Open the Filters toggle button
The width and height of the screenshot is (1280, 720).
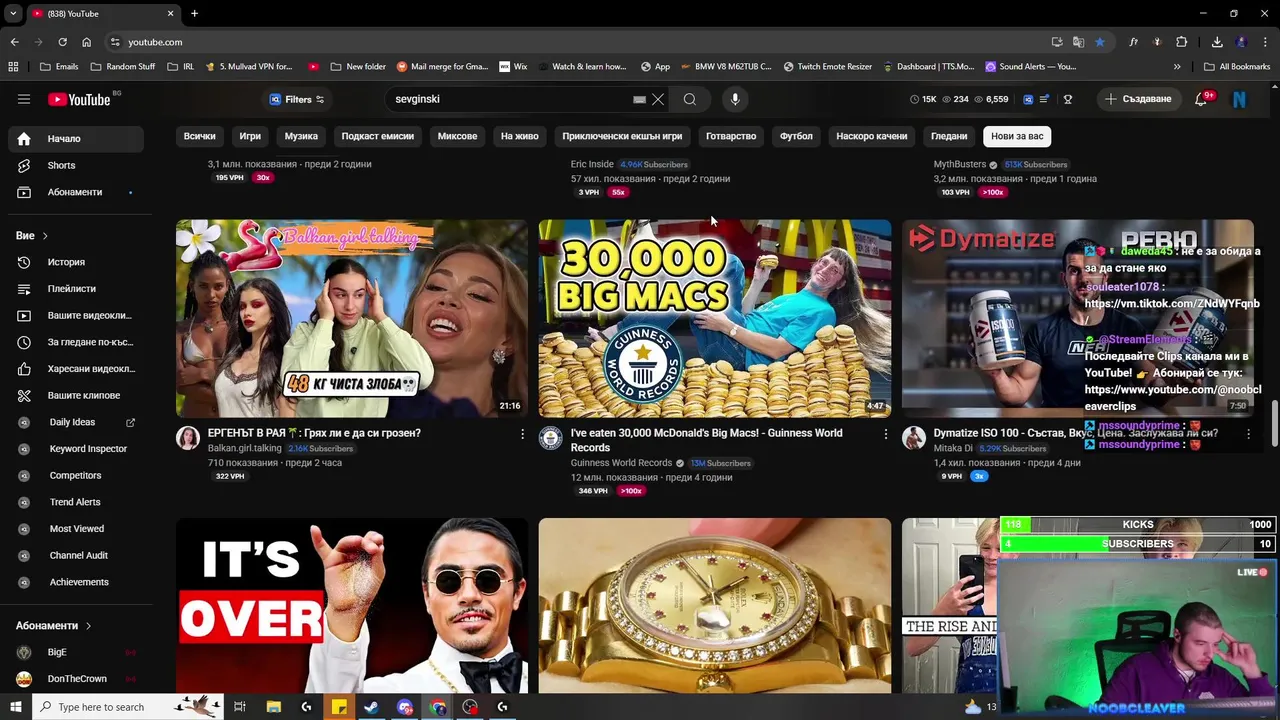[297, 99]
